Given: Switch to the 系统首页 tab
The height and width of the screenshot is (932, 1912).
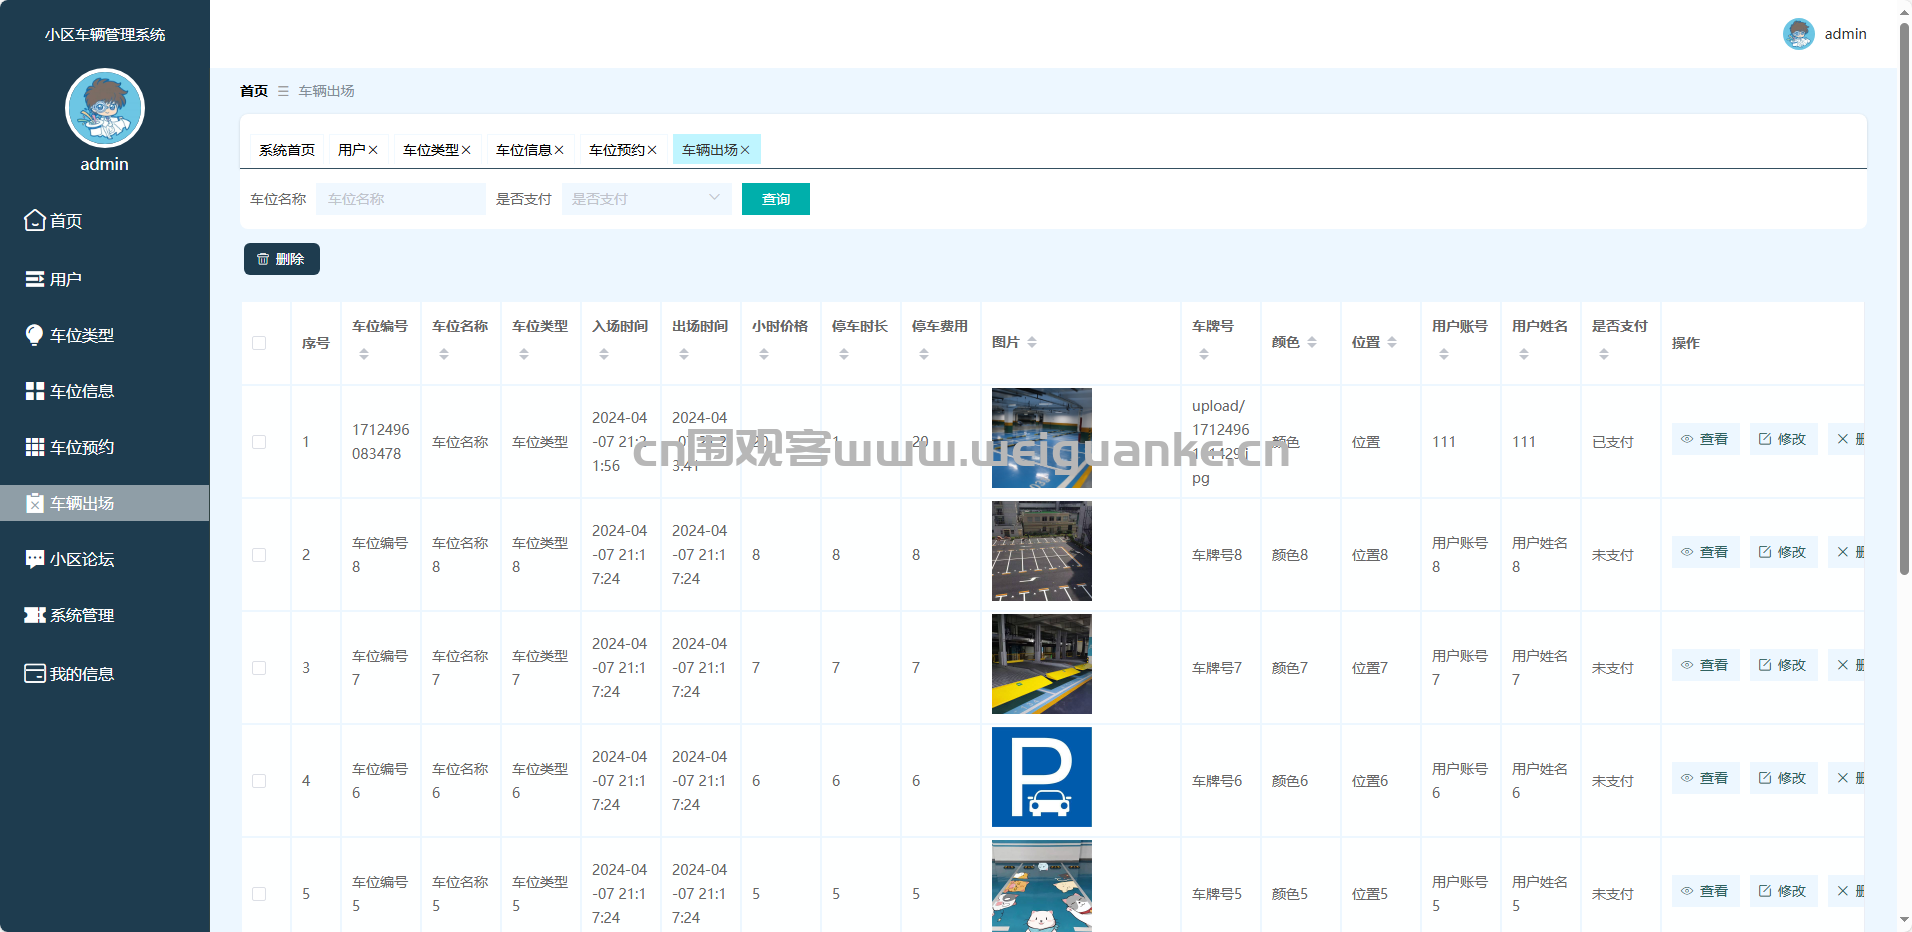Looking at the screenshot, I should click(x=287, y=150).
